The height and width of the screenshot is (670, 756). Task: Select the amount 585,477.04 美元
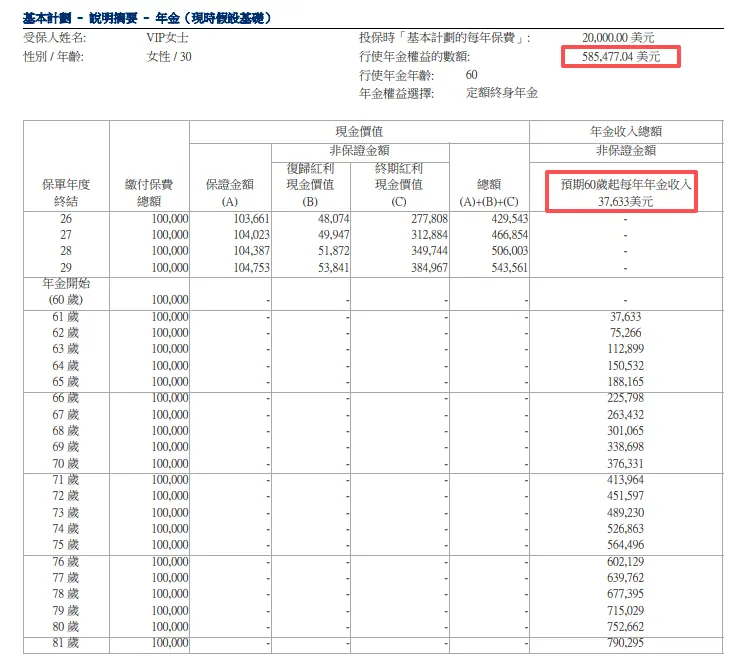pyautogui.click(x=621, y=57)
